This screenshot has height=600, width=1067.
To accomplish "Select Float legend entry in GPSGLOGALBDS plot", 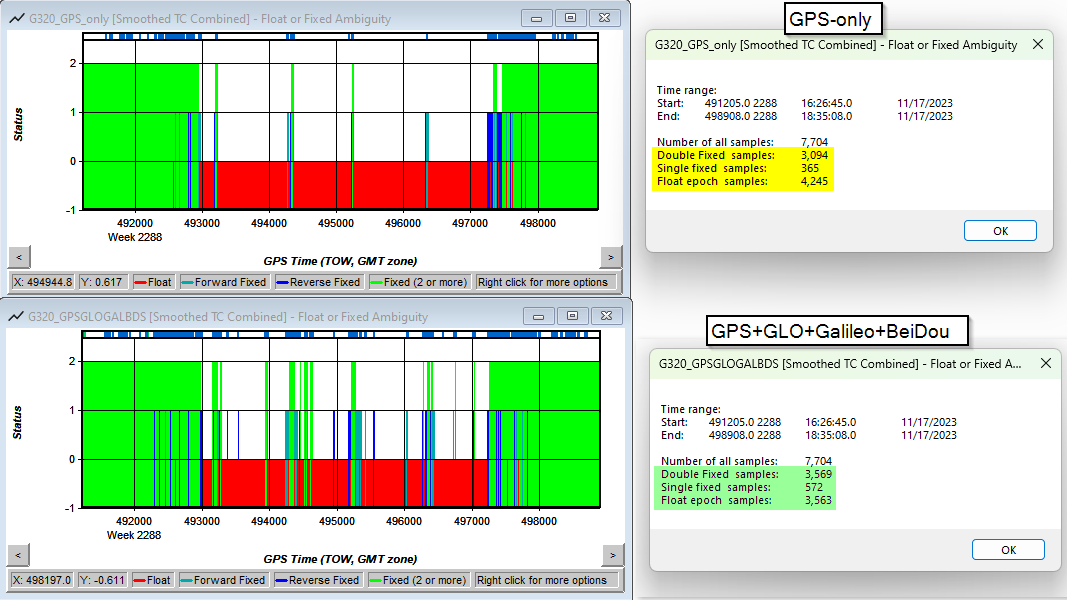I will click(x=152, y=580).
